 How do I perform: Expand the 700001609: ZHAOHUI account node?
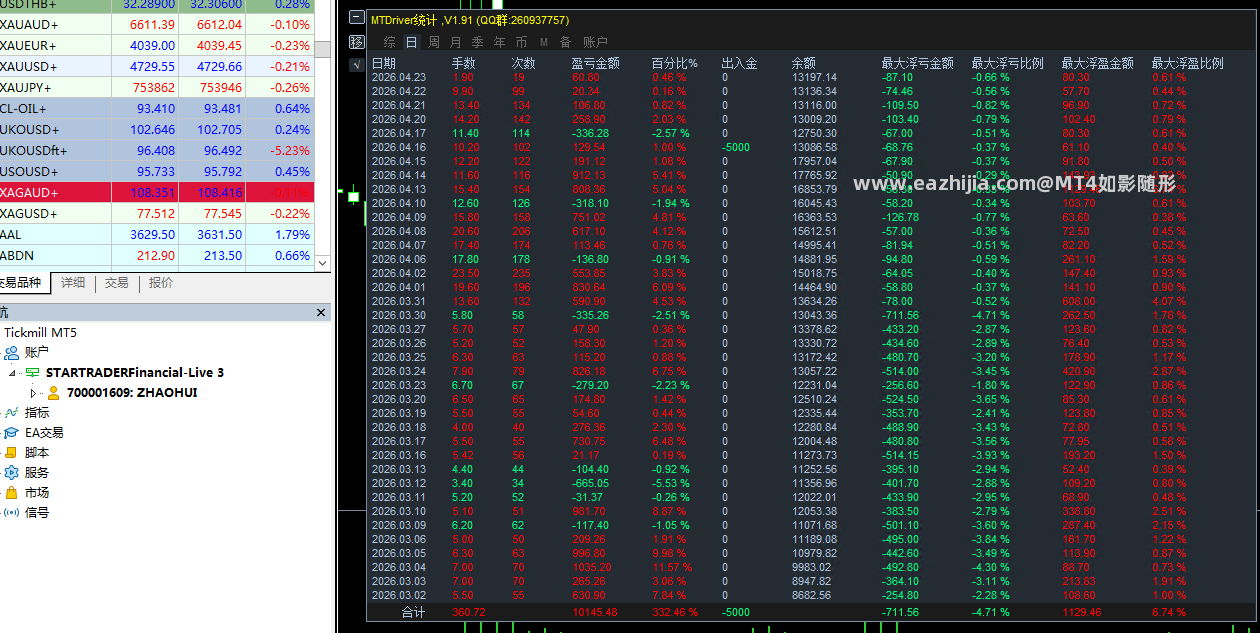33,393
